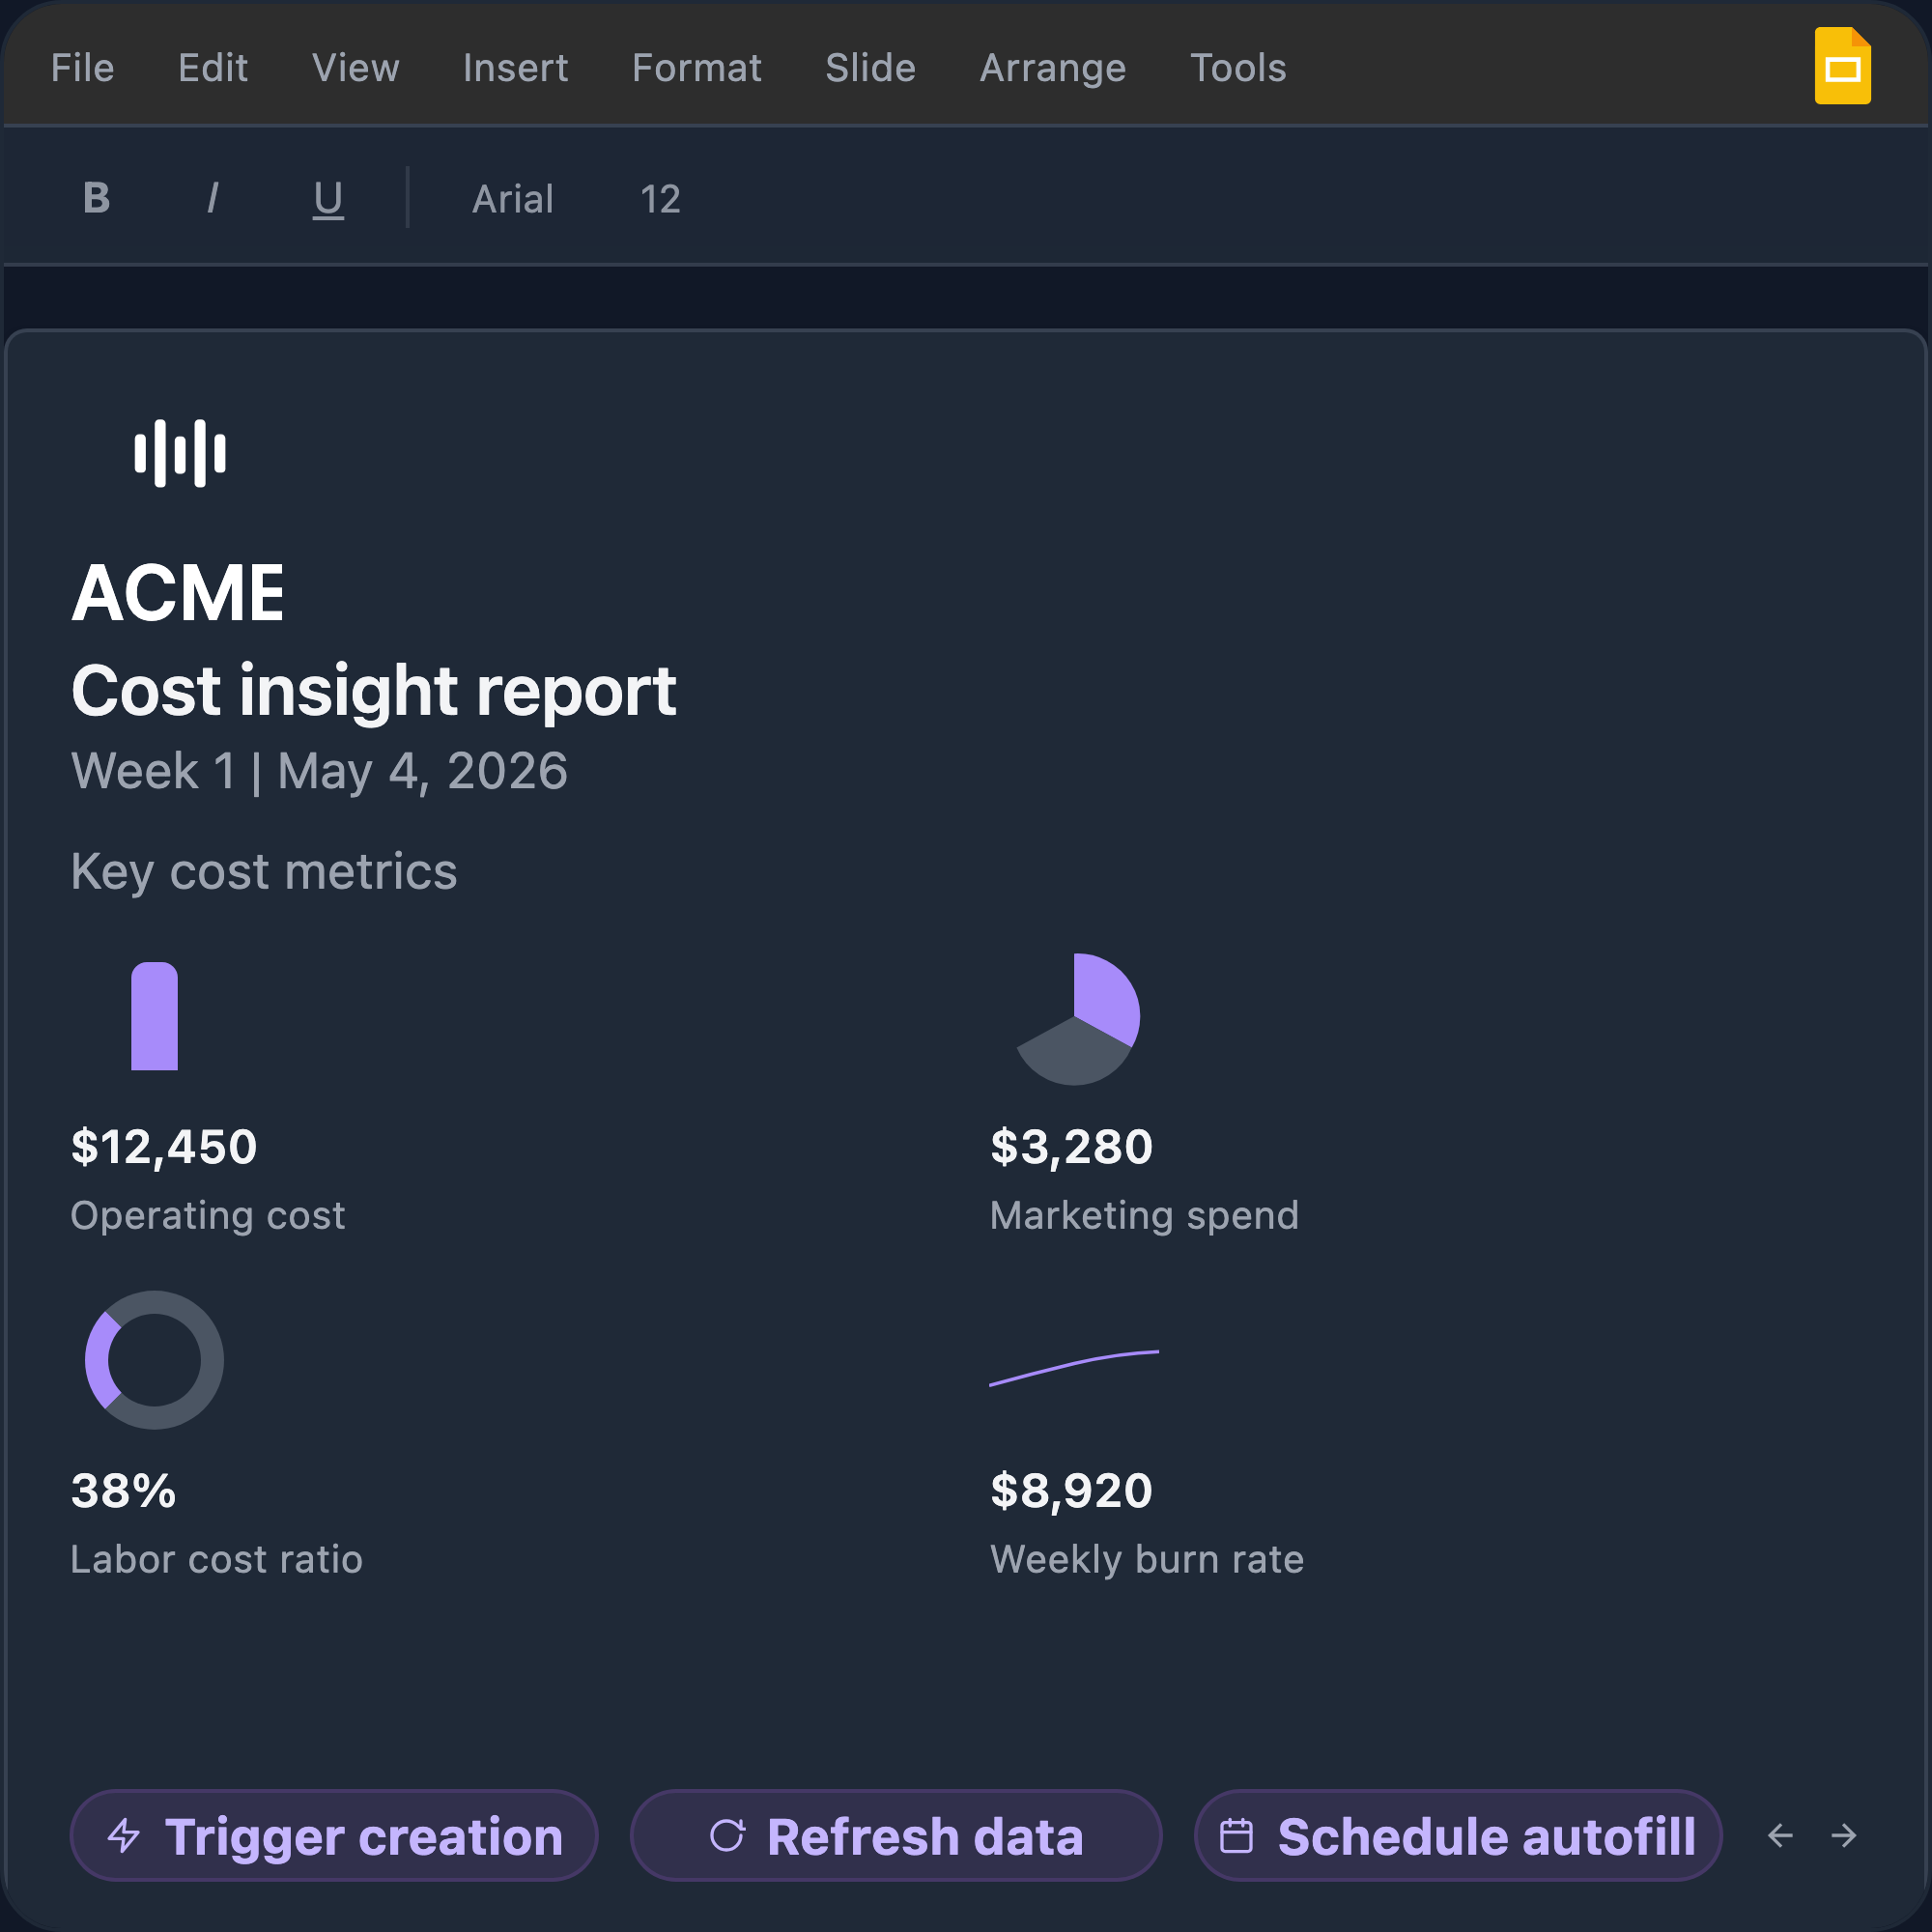Open the Tools menu
This screenshot has width=1932, height=1932.
click(x=1237, y=68)
